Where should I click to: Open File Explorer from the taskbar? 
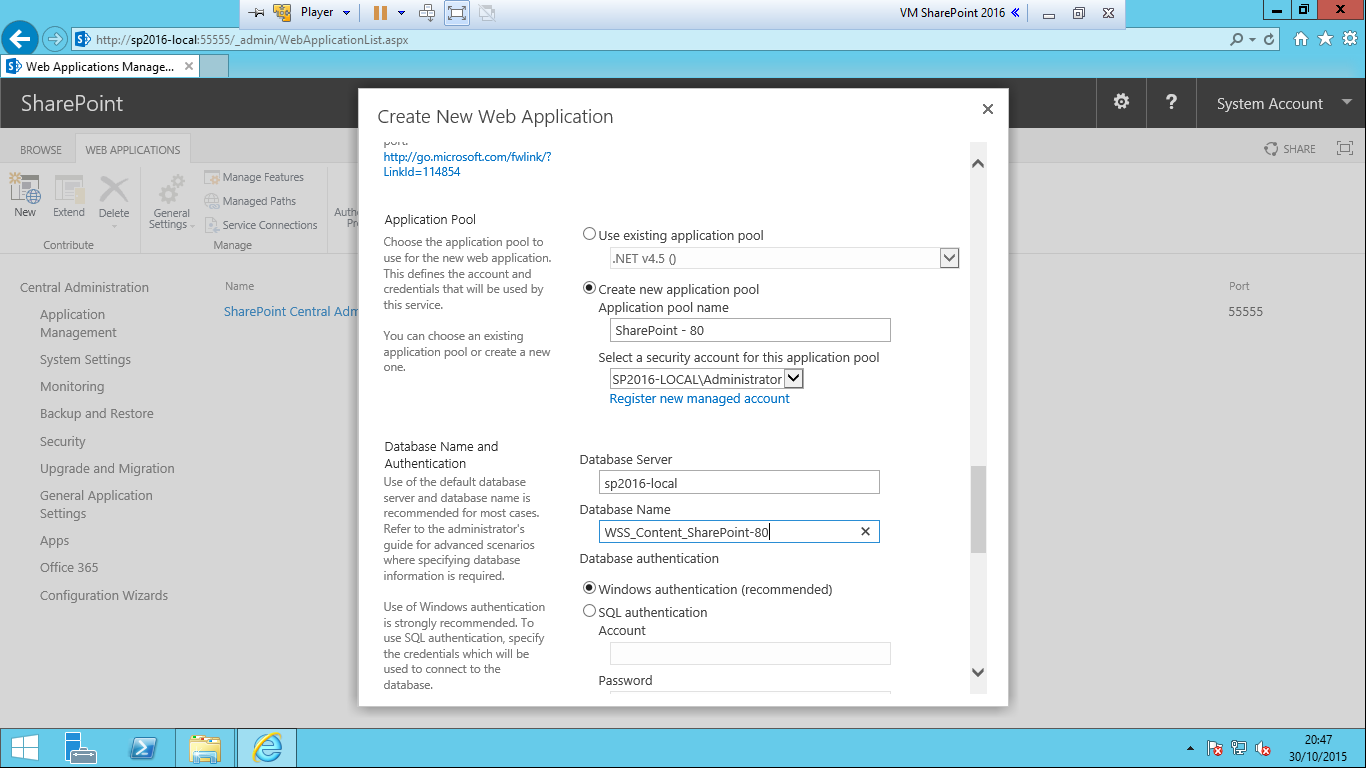click(x=205, y=748)
